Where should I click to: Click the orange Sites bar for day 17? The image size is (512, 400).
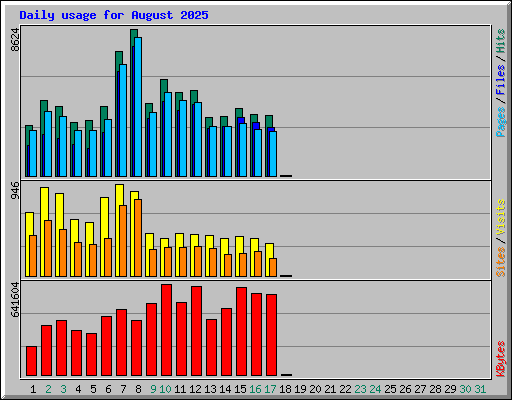pyautogui.click(x=273, y=267)
